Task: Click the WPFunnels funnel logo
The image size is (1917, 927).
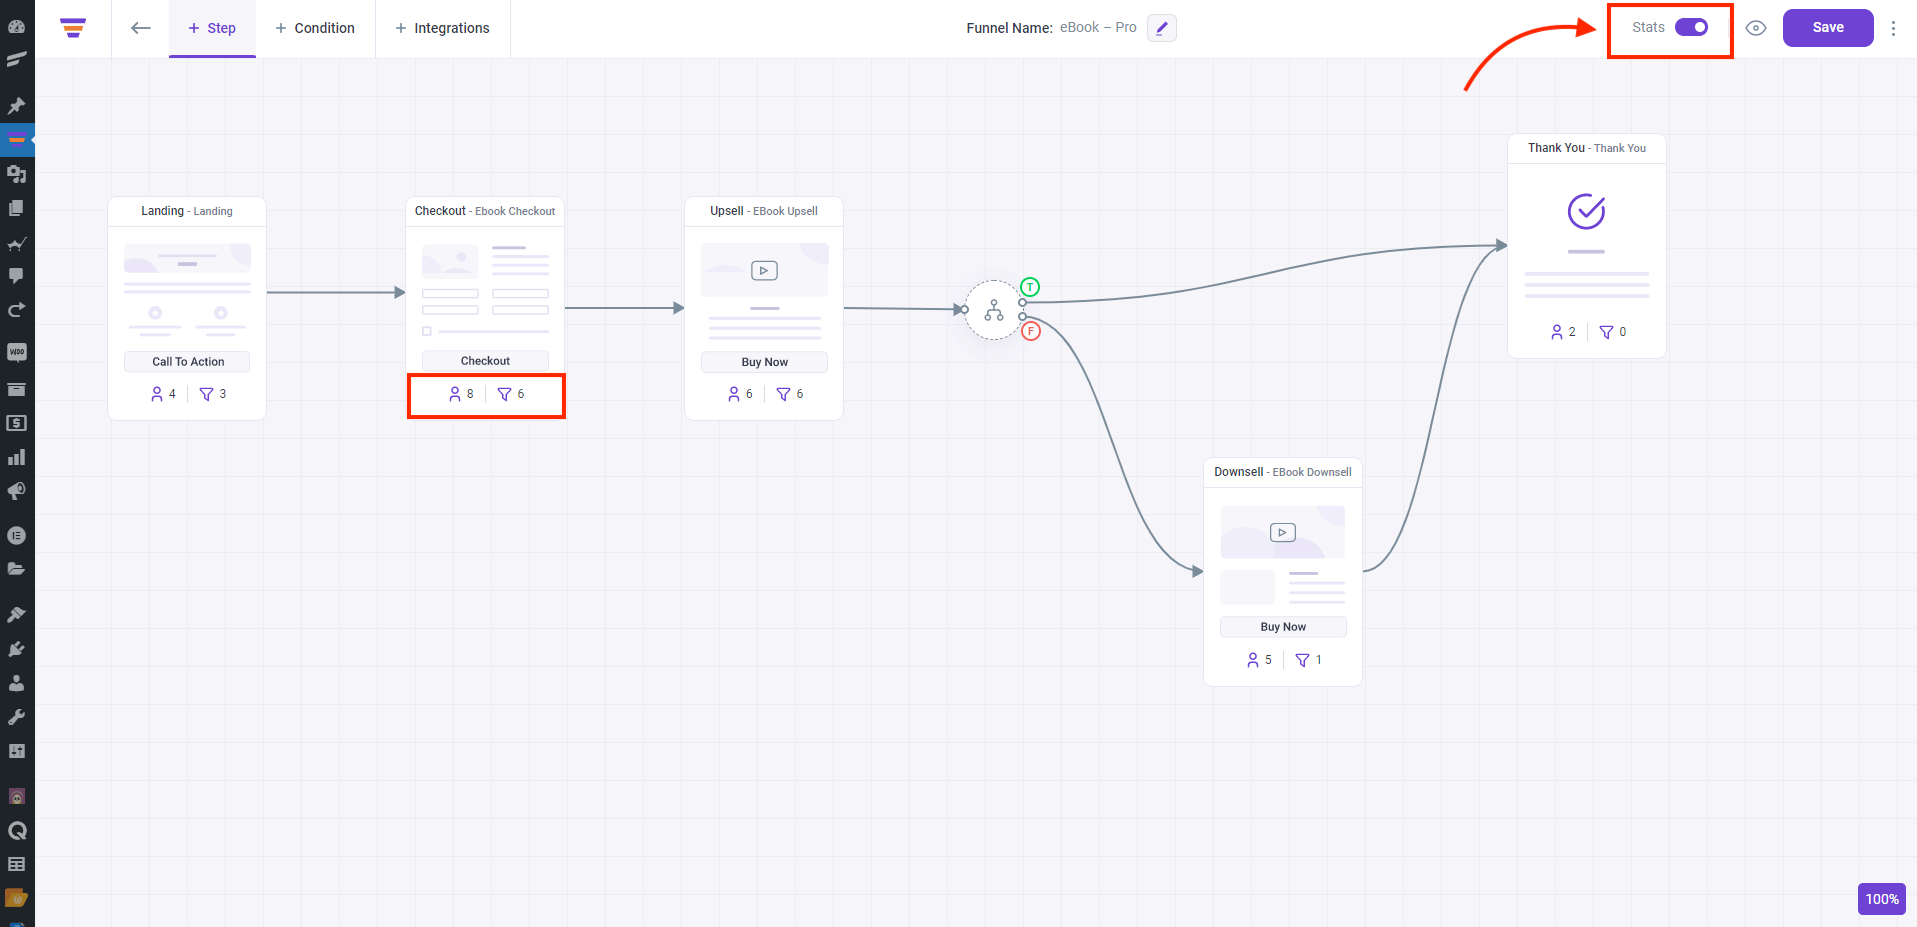Action: tap(73, 28)
